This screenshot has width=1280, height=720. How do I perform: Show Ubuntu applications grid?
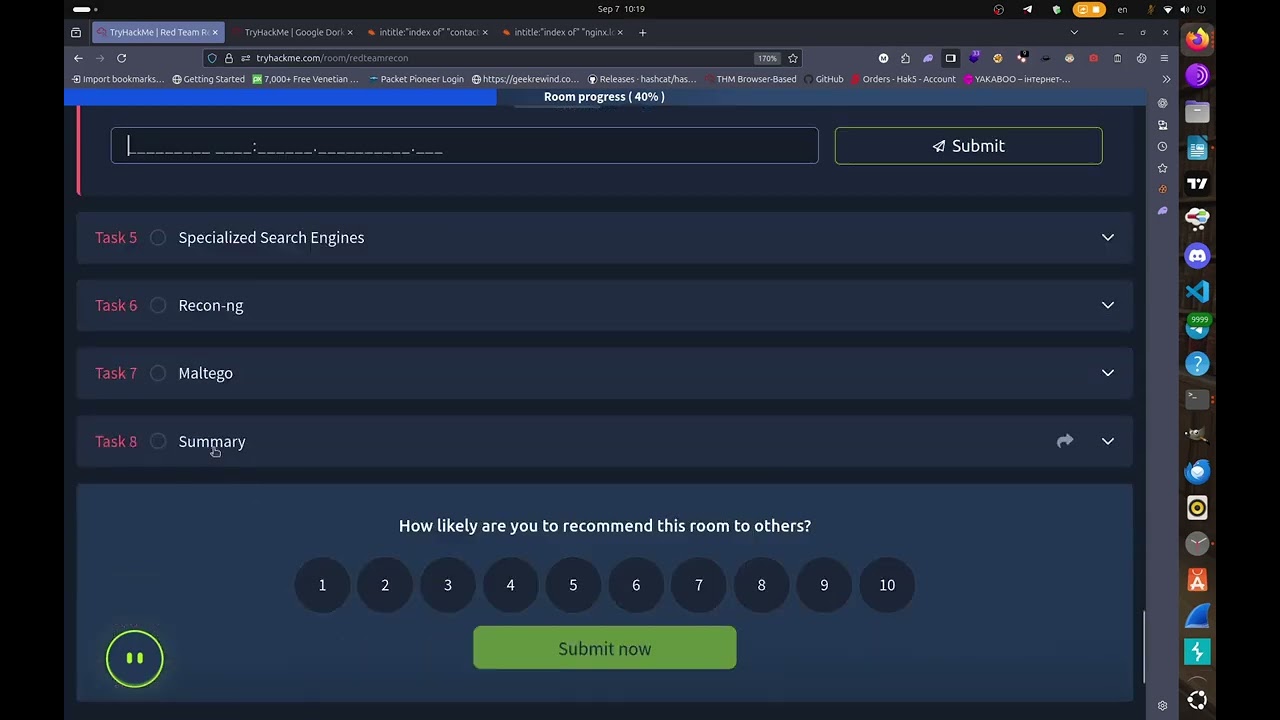[1197, 700]
